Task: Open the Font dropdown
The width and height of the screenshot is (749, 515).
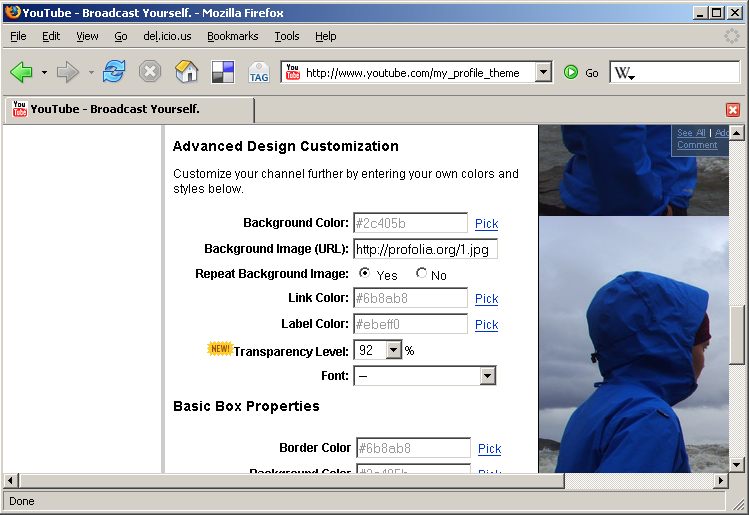Action: pos(487,376)
